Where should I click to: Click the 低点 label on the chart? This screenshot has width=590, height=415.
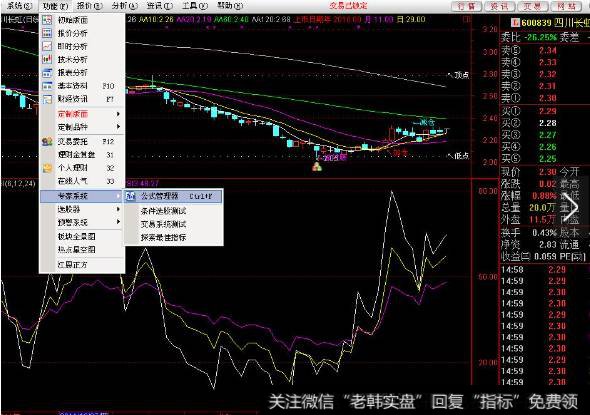[x=461, y=156]
